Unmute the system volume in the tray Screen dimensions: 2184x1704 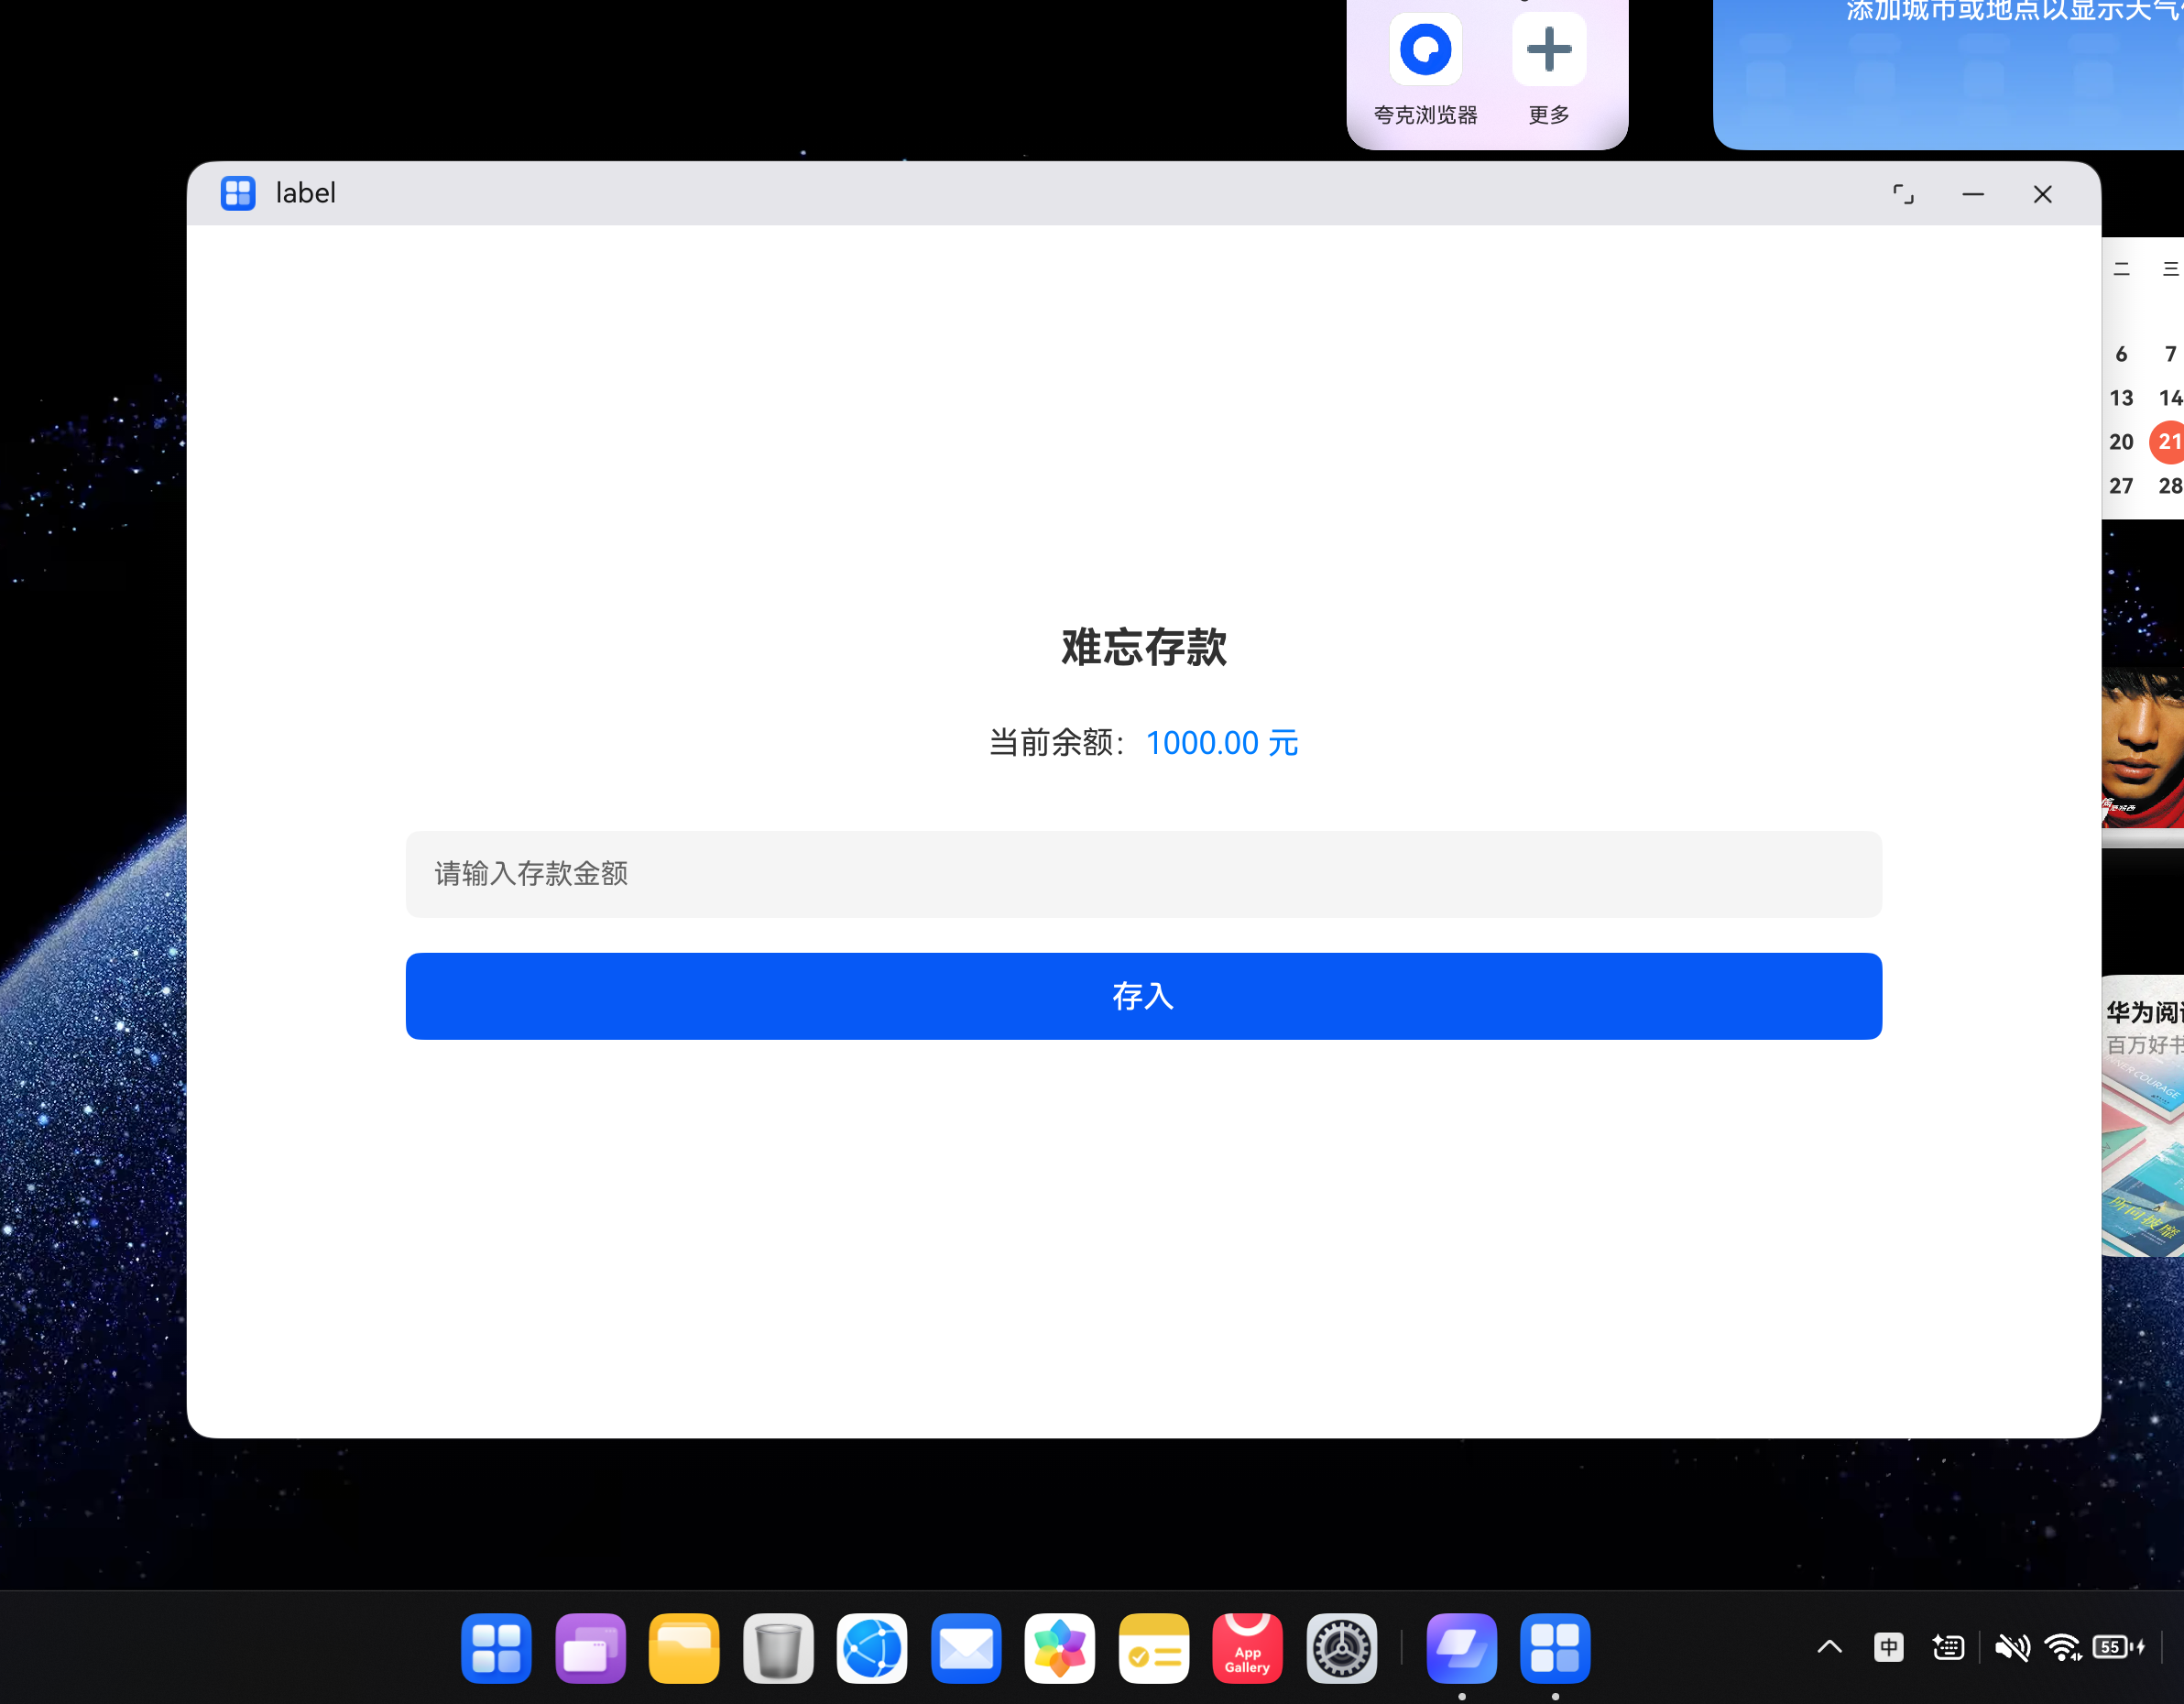coord(2014,1648)
